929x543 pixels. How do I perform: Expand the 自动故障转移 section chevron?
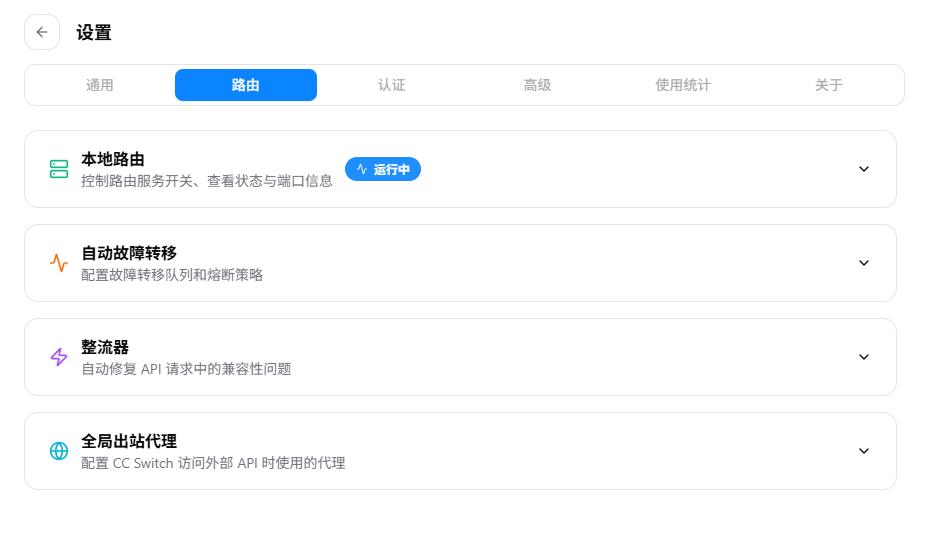(864, 263)
